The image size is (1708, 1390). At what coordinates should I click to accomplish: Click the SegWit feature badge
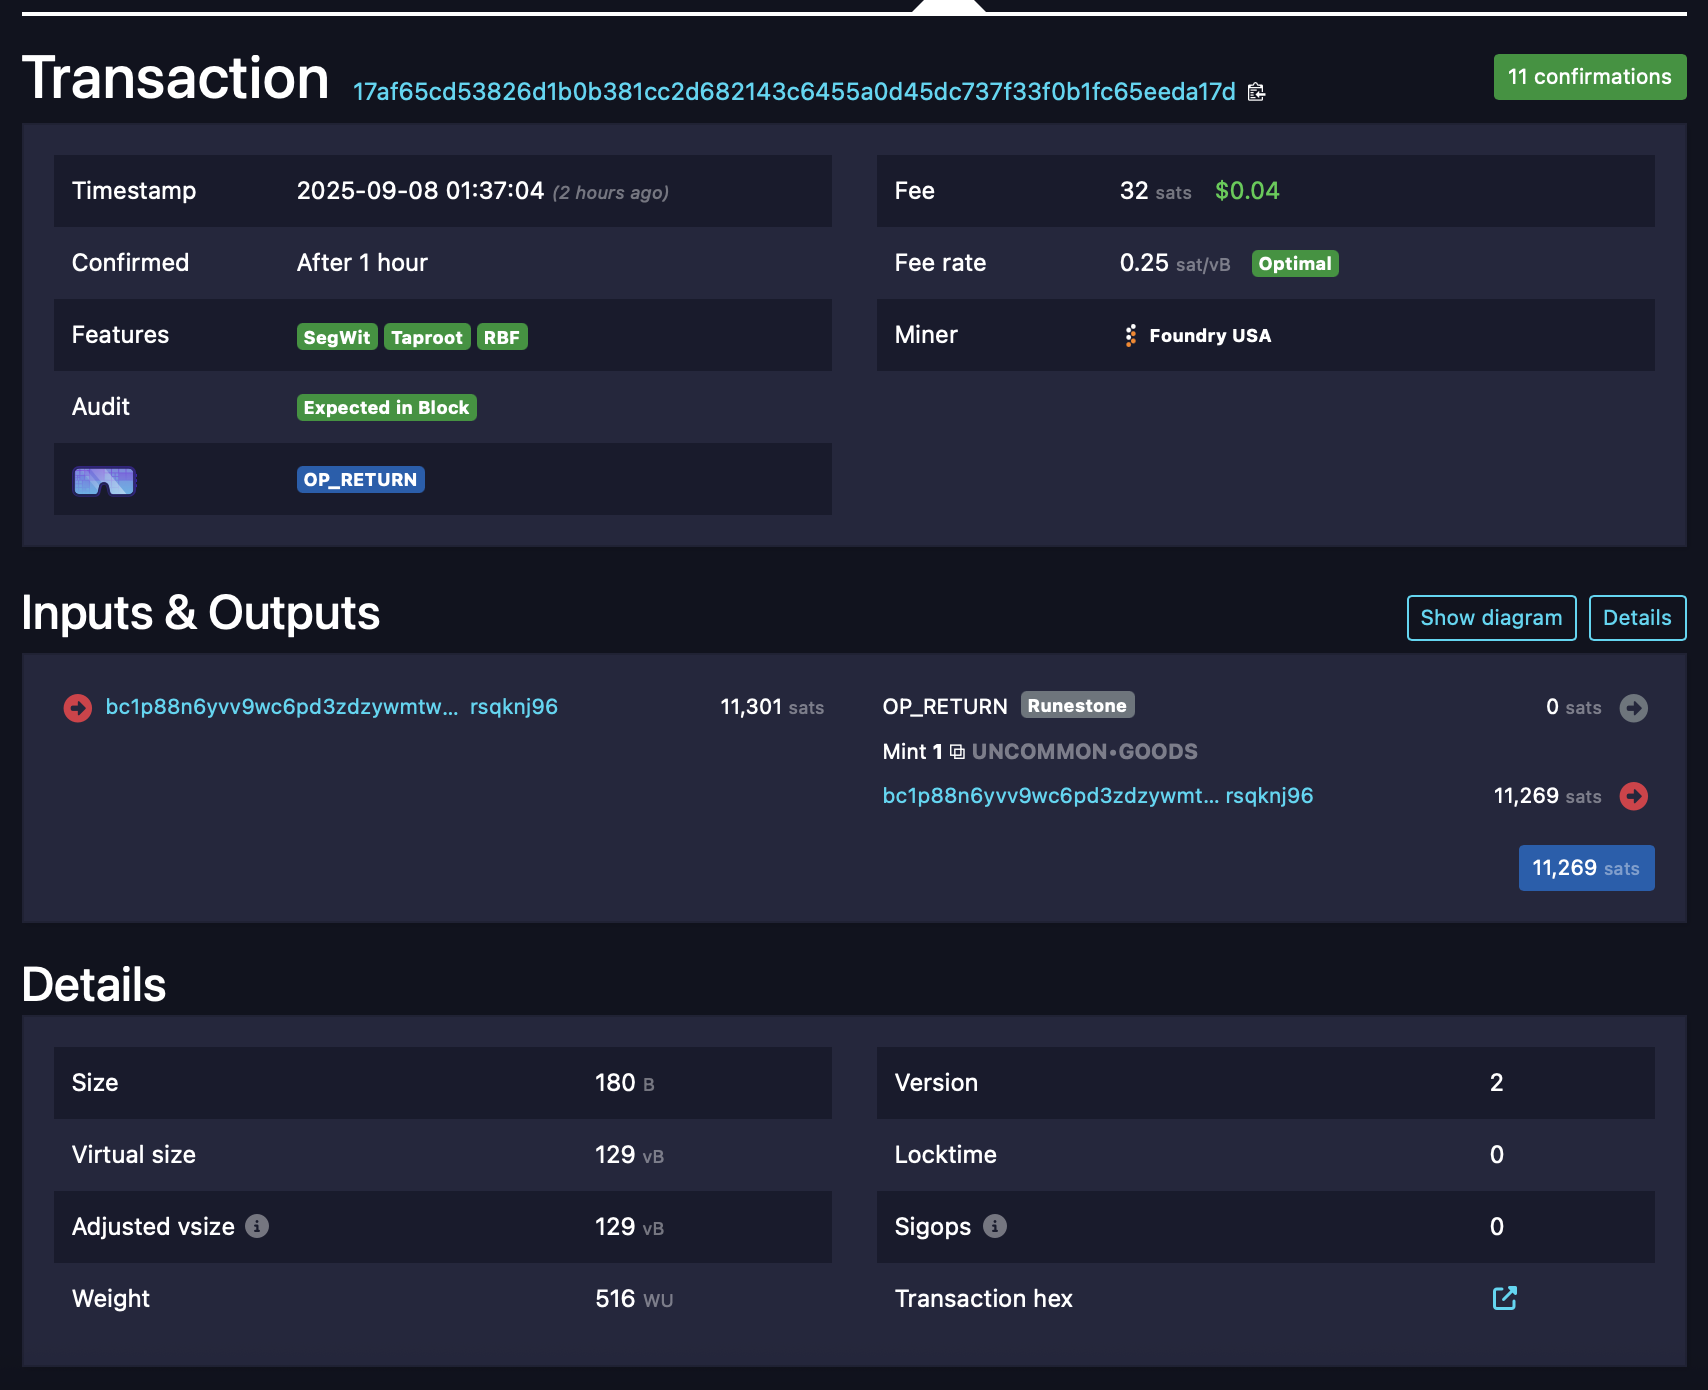(337, 337)
